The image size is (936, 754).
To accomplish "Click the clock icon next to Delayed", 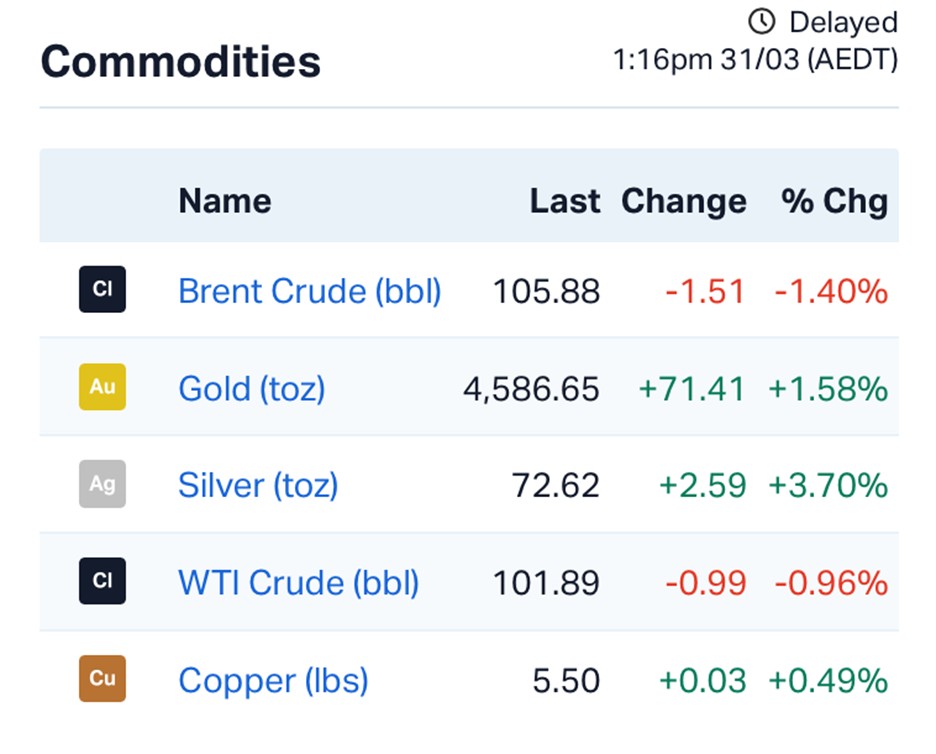I will coord(762,21).
